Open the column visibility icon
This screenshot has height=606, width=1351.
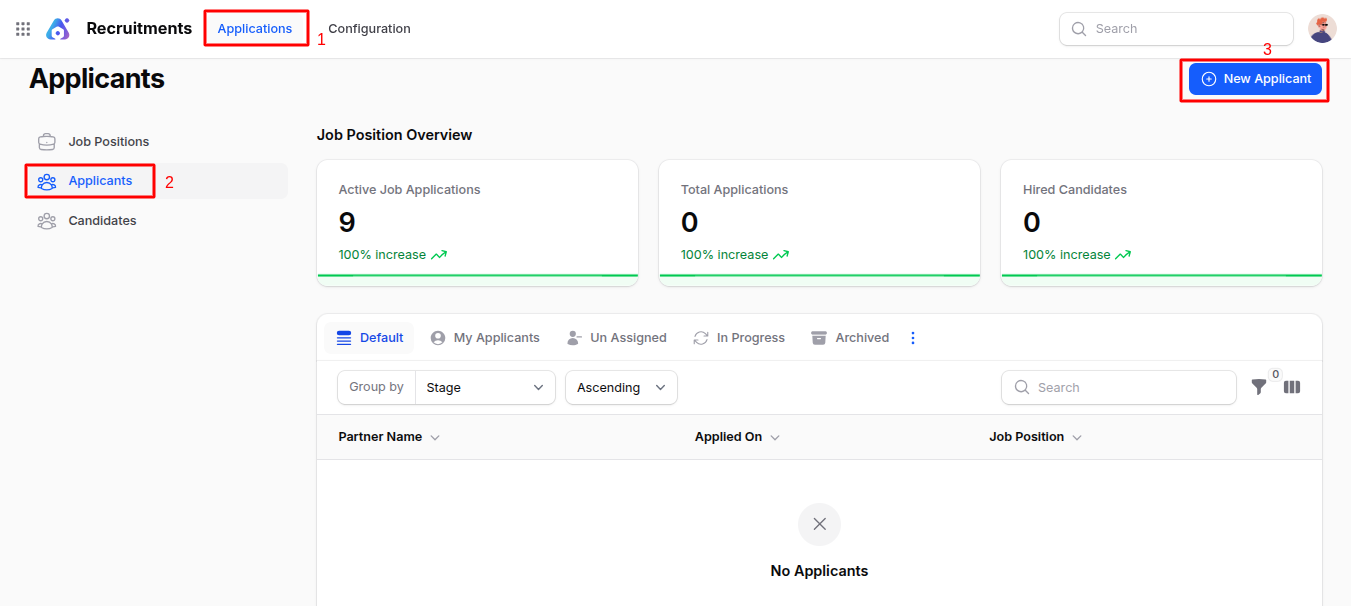coord(1291,387)
